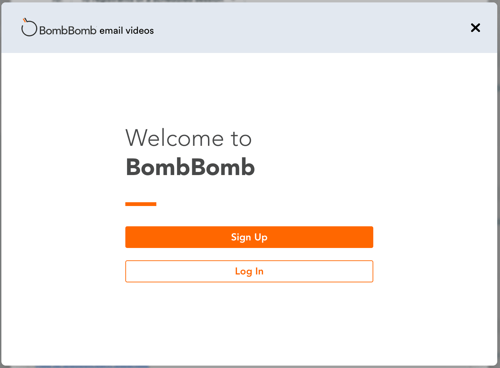Close the BombBomb dialog with the X
Viewport: 500px width, 368px height.
point(475,28)
